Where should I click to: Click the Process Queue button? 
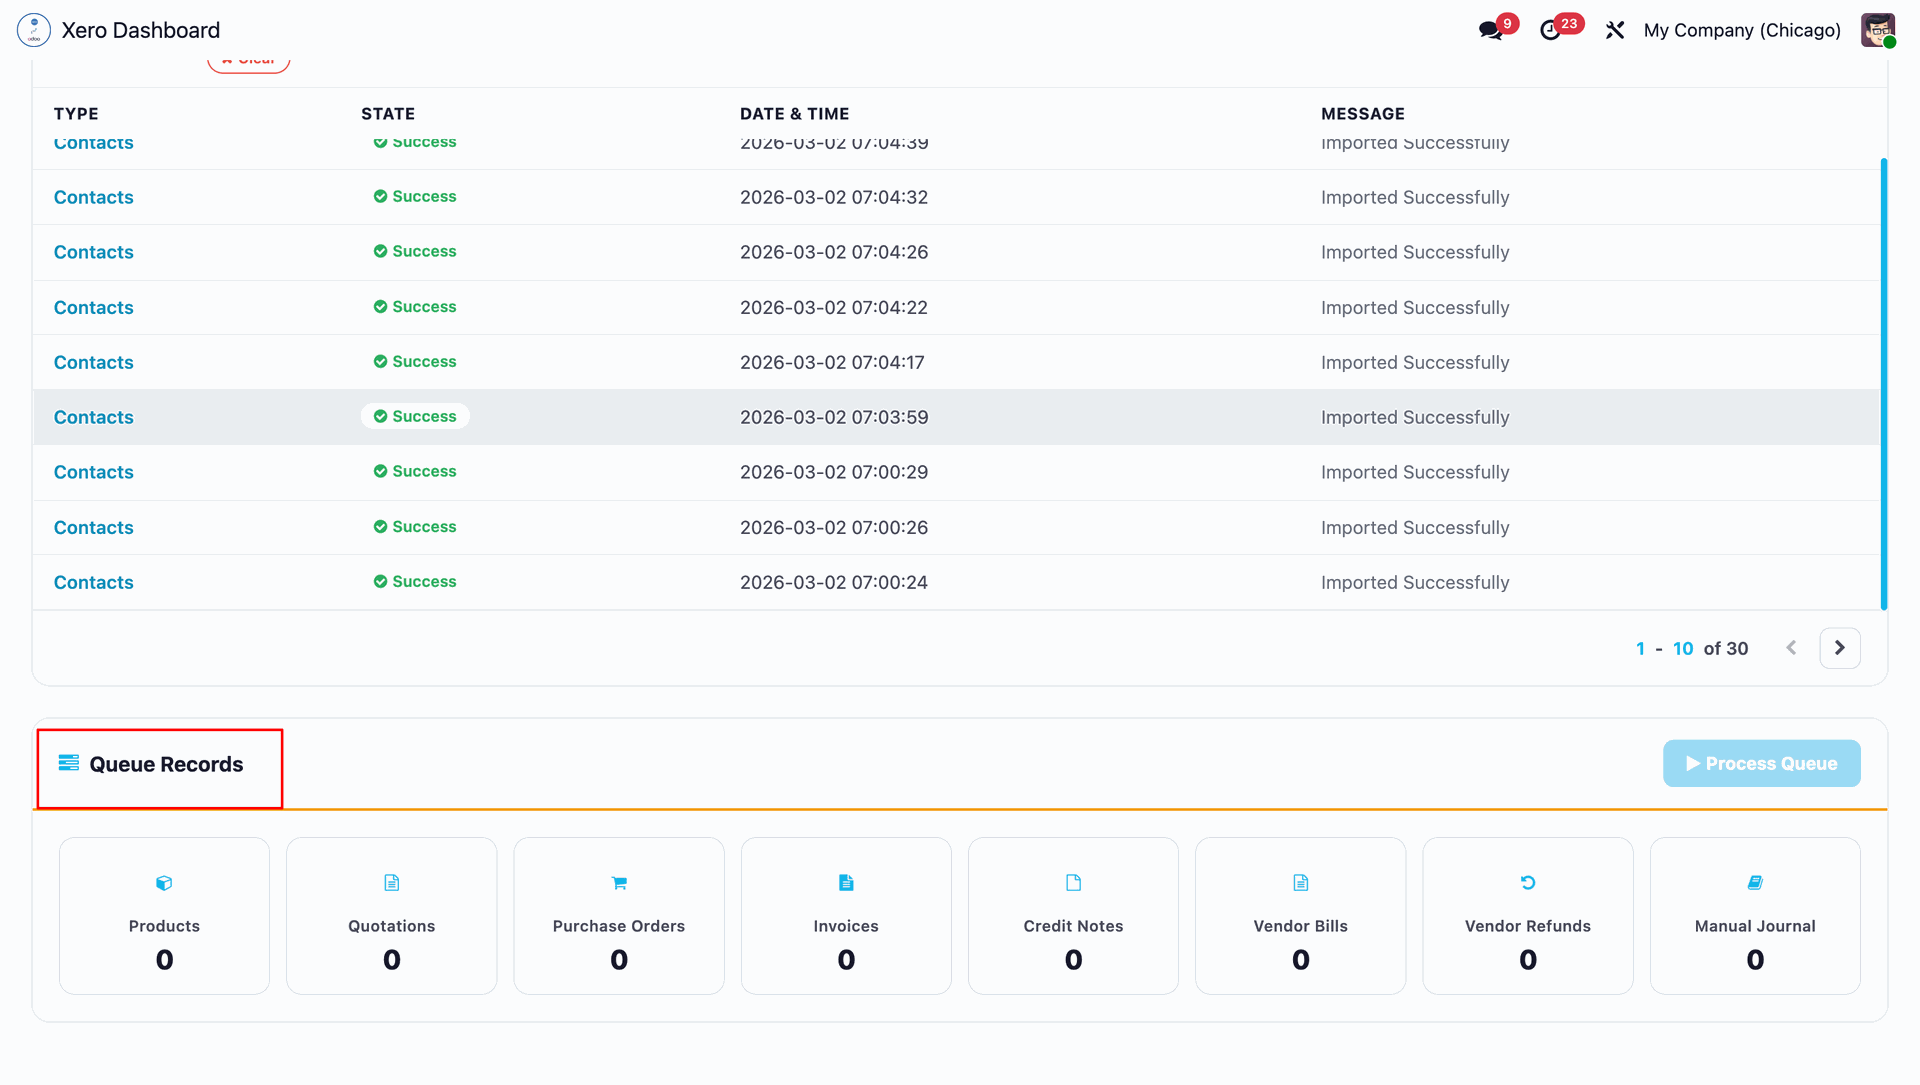pyautogui.click(x=1761, y=763)
